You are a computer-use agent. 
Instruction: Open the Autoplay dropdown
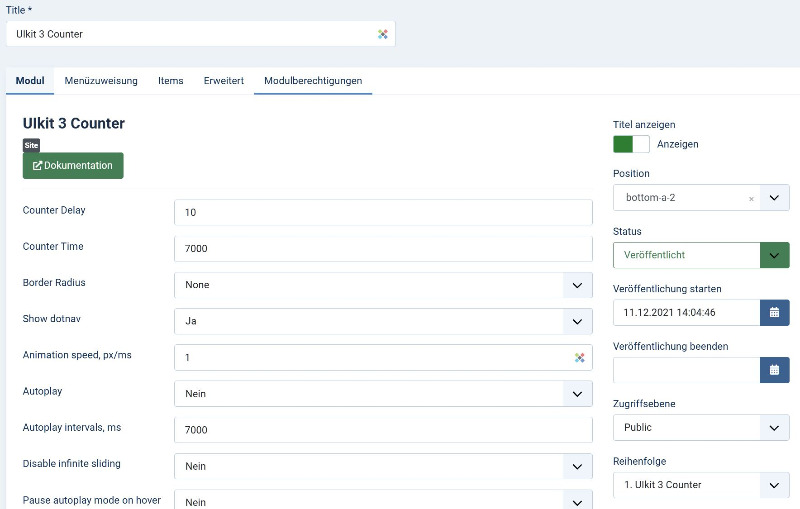576,394
